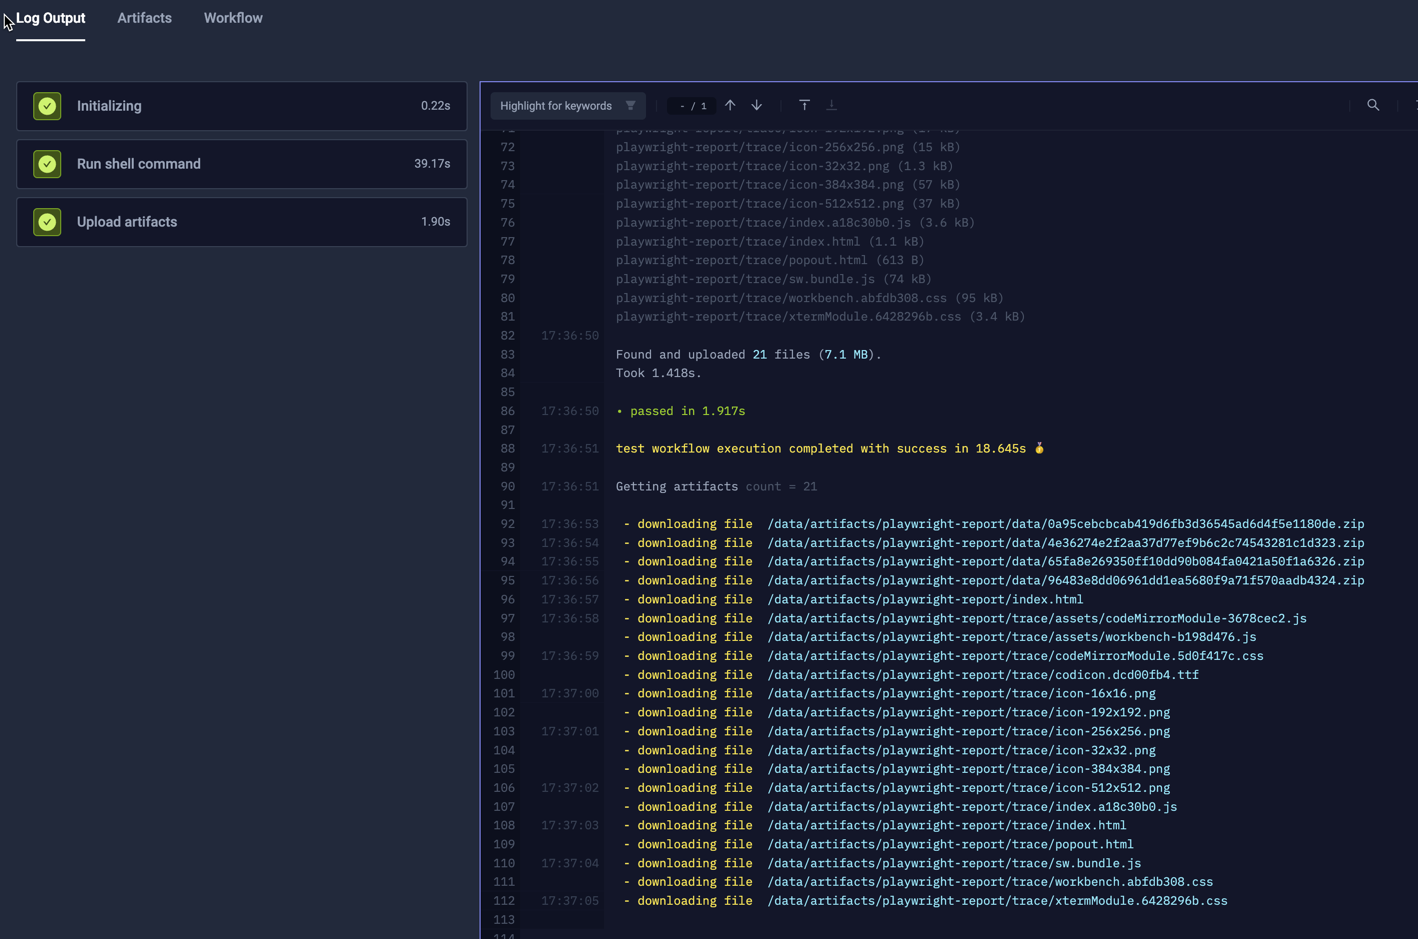Switch to the Artifacts tab
This screenshot has height=939, width=1418.
click(144, 17)
